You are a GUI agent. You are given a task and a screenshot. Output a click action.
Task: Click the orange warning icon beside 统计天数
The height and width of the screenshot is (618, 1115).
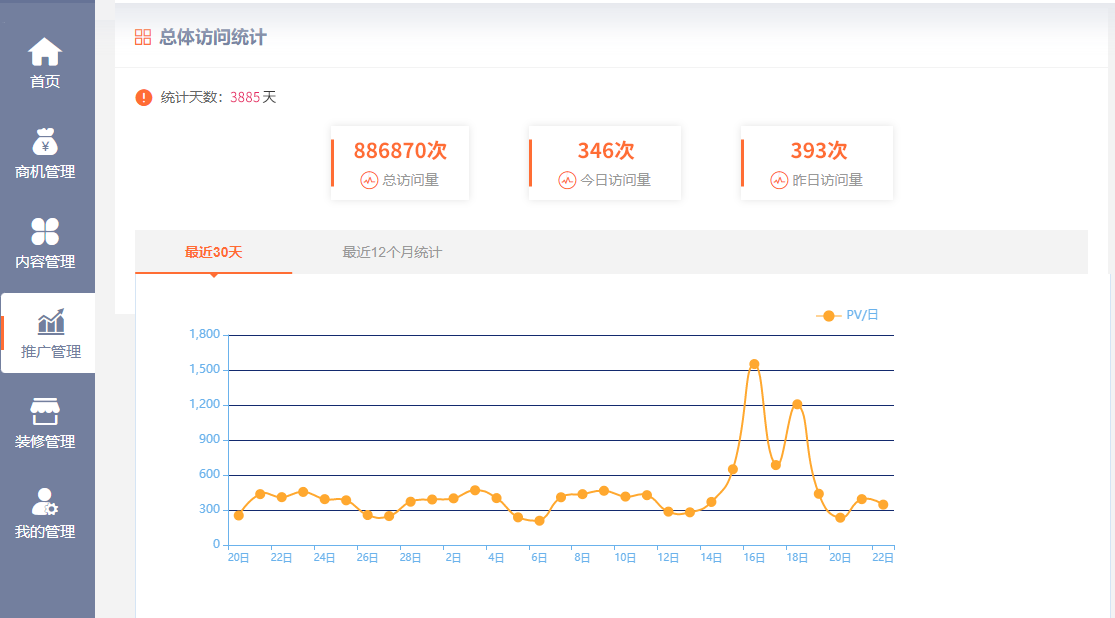(x=144, y=98)
